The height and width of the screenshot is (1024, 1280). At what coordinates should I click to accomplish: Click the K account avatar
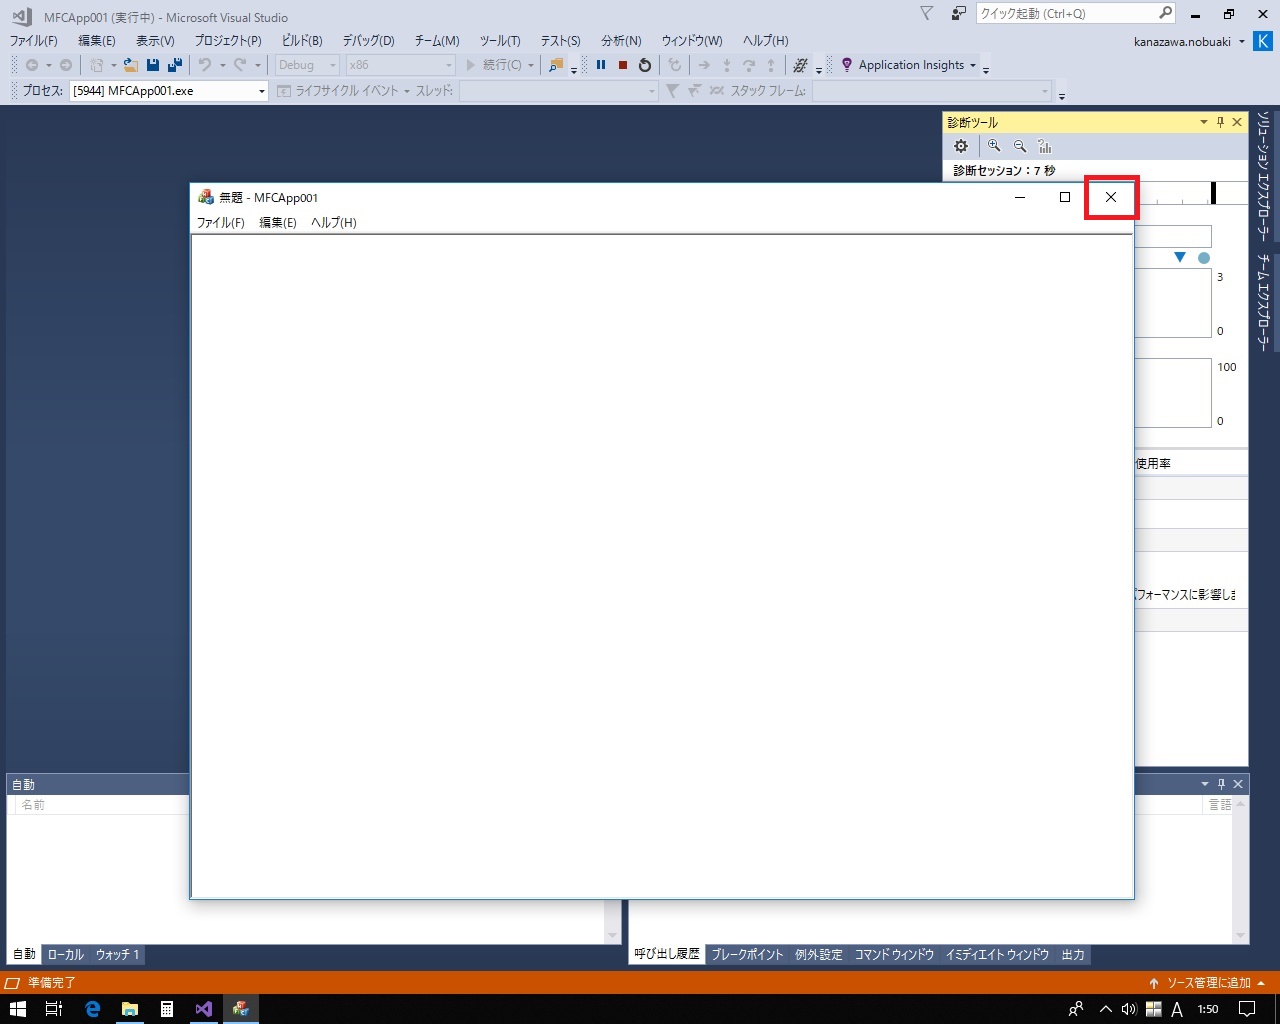[1263, 41]
